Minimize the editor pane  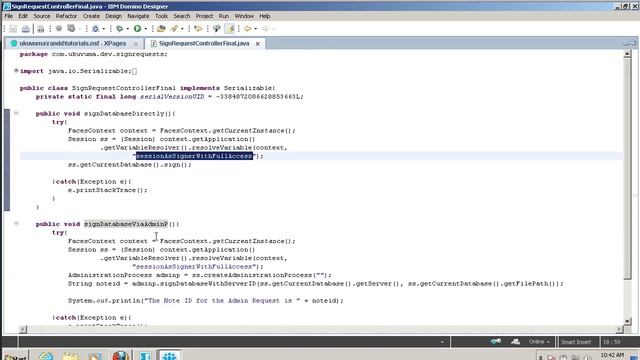[x=626, y=43]
